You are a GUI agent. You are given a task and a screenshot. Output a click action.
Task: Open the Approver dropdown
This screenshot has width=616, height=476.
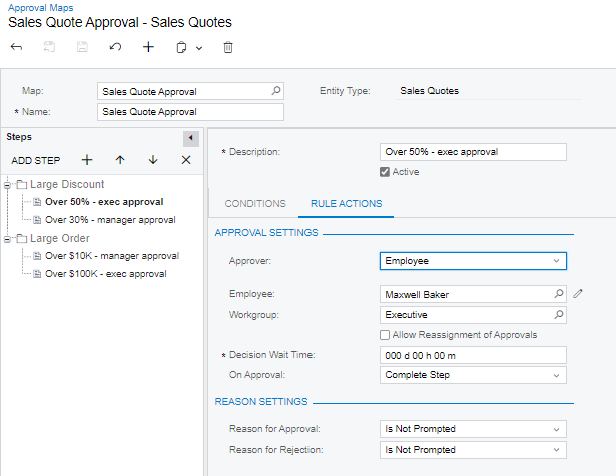[473, 261]
